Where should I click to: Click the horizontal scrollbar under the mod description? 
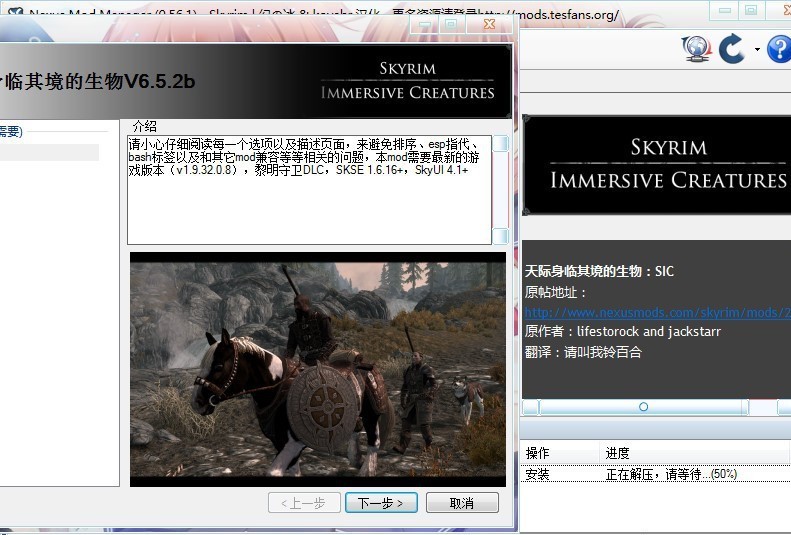click(643, 407)
